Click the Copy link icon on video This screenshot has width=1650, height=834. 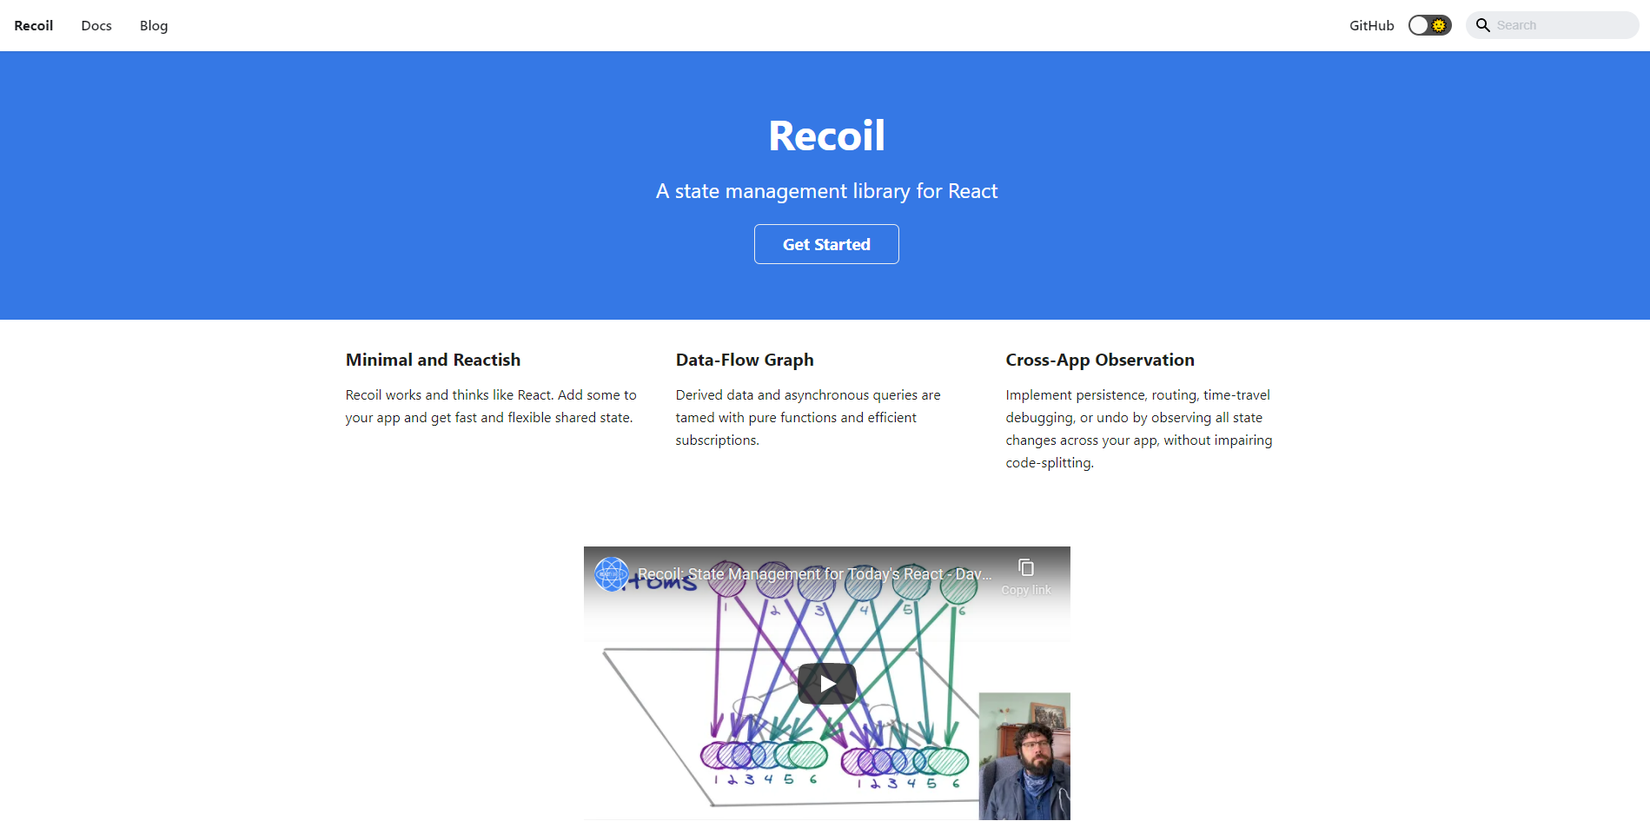[1026, 570]
